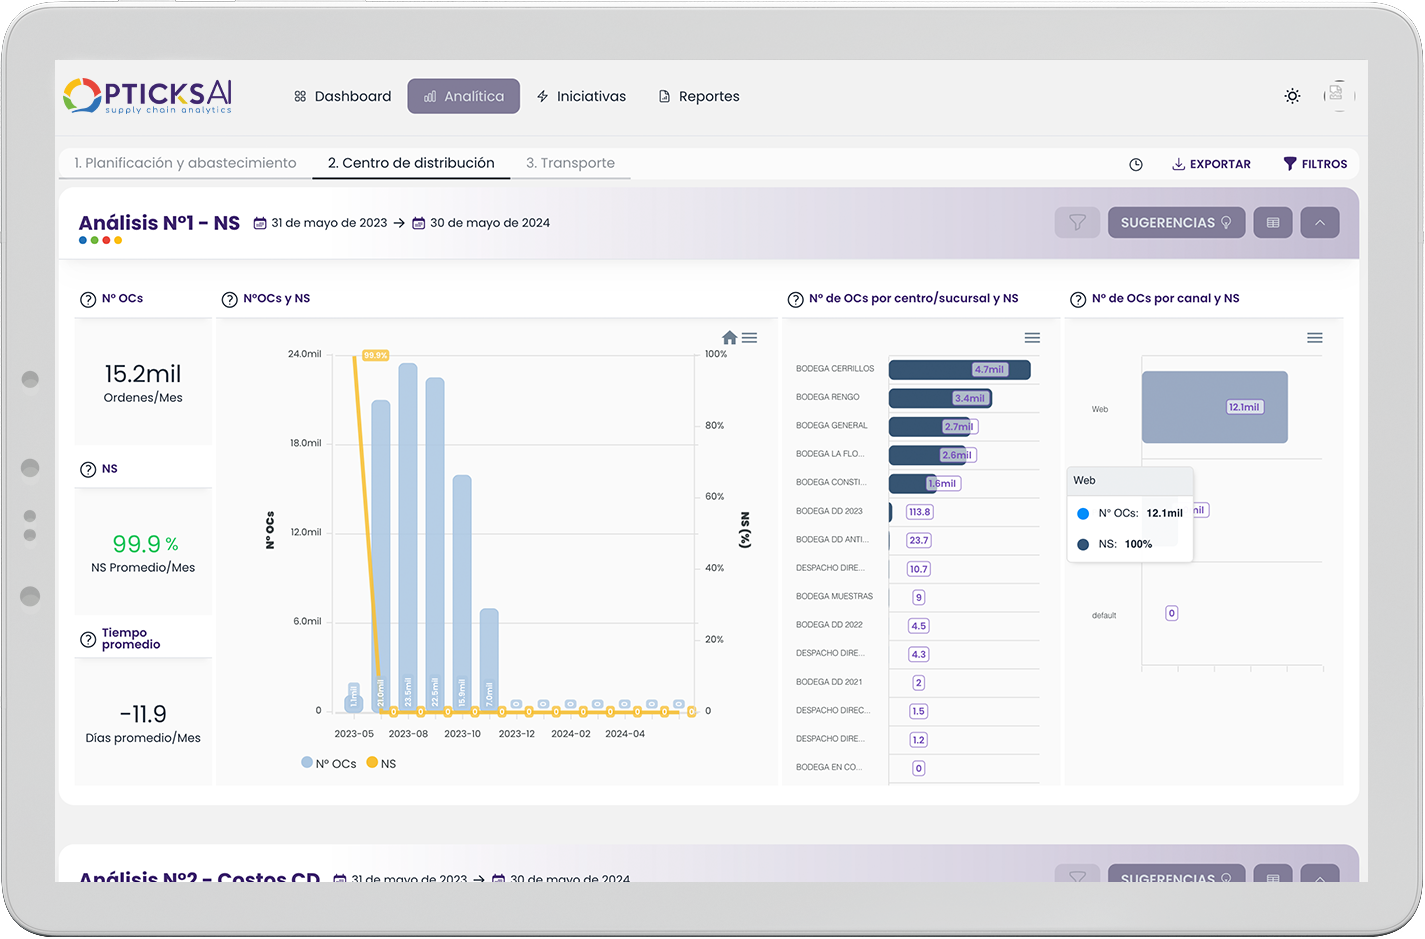
Task: Click the EXPORTAR button
Action: (1211, 164)
